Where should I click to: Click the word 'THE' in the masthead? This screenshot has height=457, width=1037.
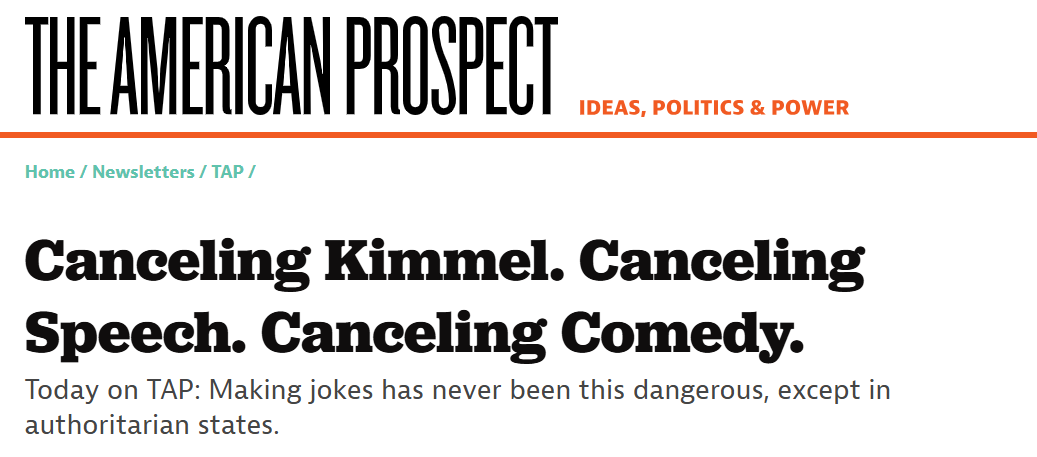coord(62,65)
